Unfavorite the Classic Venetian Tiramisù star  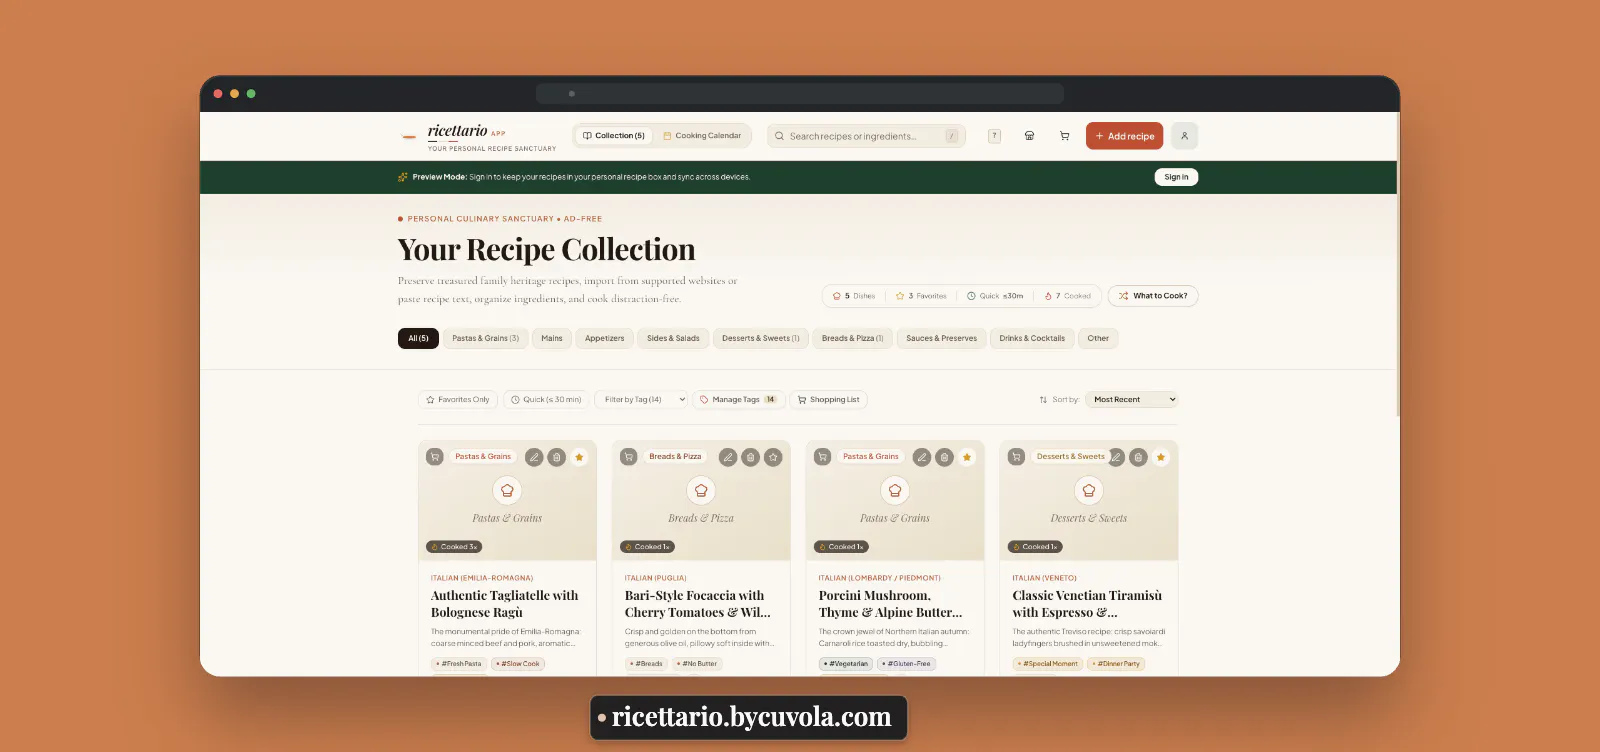tap(1161, 457)
